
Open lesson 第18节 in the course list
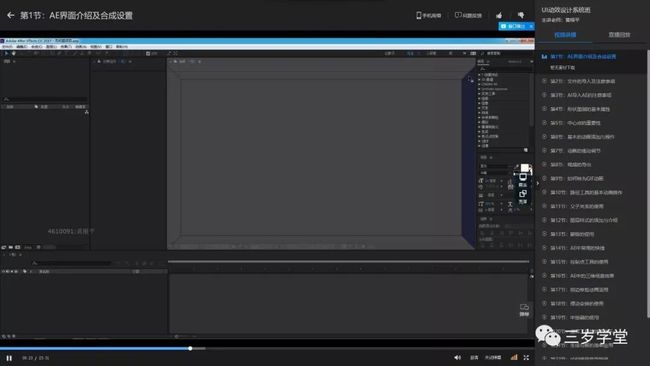coord(577,303)
